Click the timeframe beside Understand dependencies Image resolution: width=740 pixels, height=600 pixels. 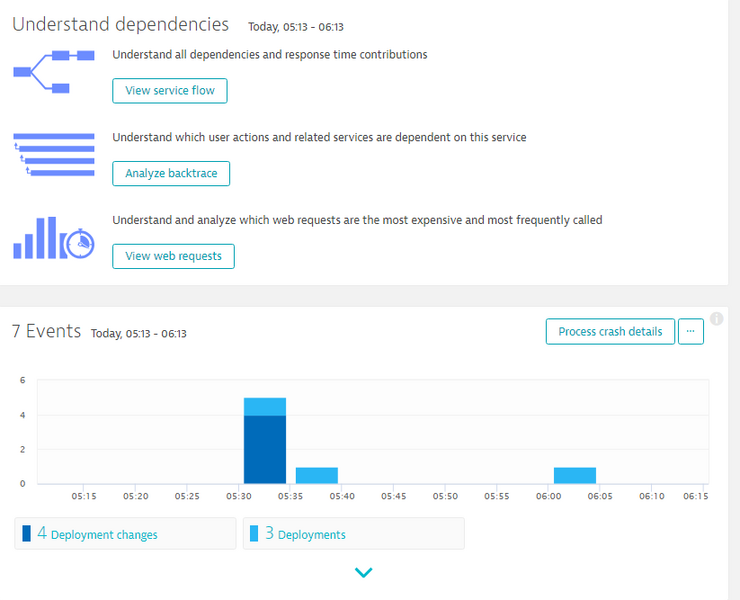coord(295,27)
